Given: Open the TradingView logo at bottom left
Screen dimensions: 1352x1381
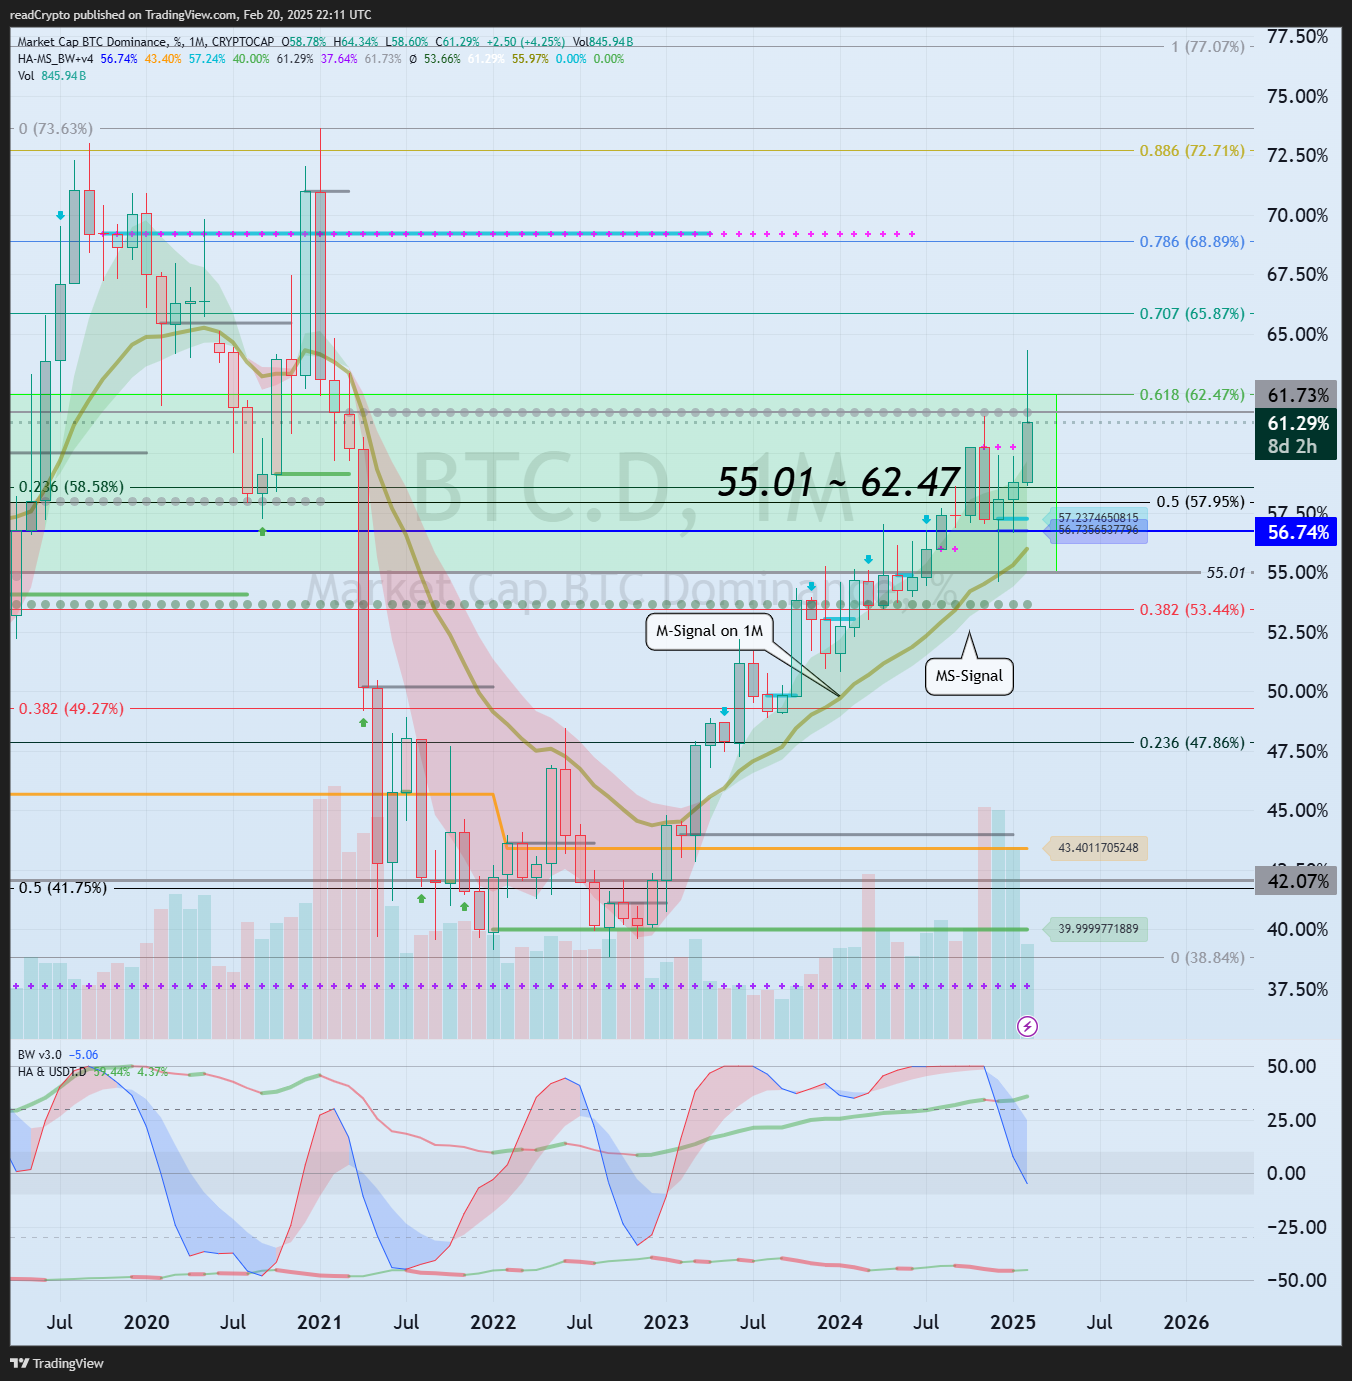Looking at the screenshot, I should tap(57, 1363).
